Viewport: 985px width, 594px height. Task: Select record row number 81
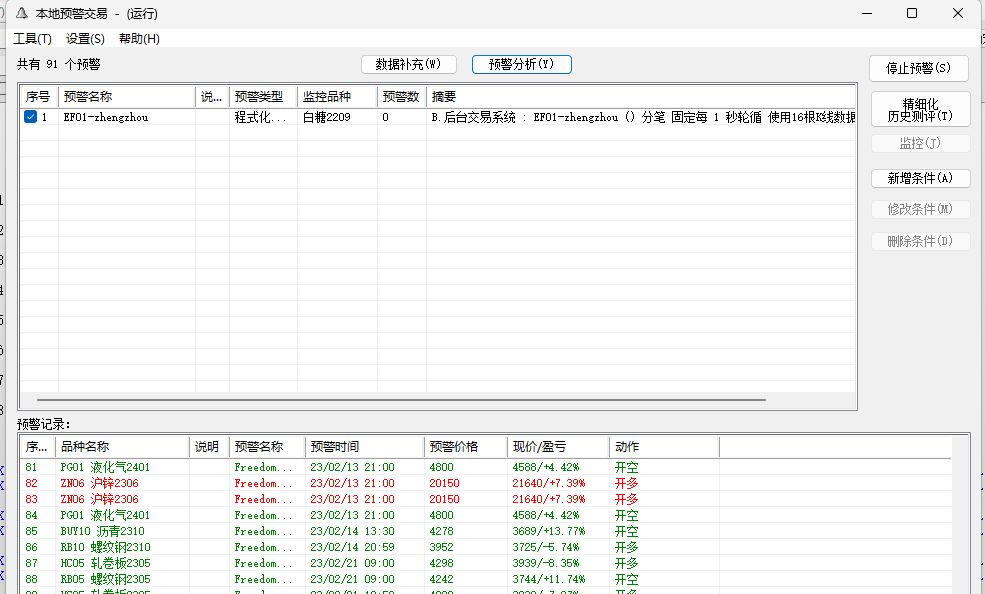pos(485,467)
